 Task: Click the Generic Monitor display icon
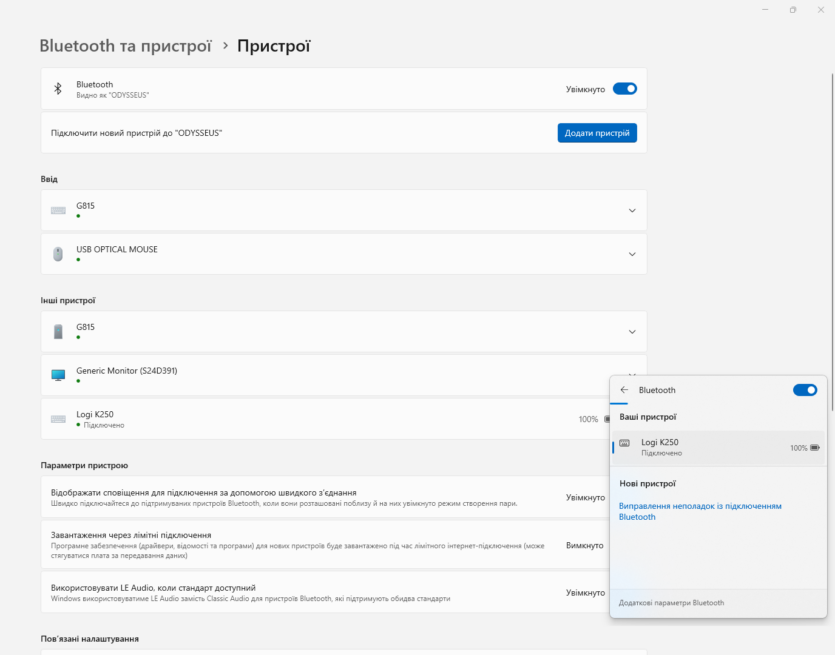coord(58,375)
